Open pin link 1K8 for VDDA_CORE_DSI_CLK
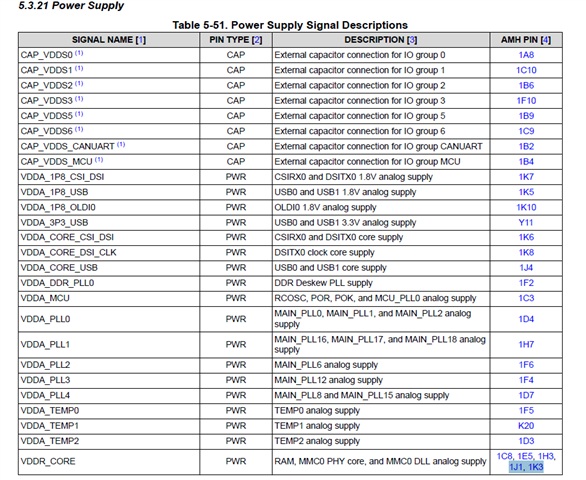This screenshot has height=480, width=586. (x=526, y=253)
